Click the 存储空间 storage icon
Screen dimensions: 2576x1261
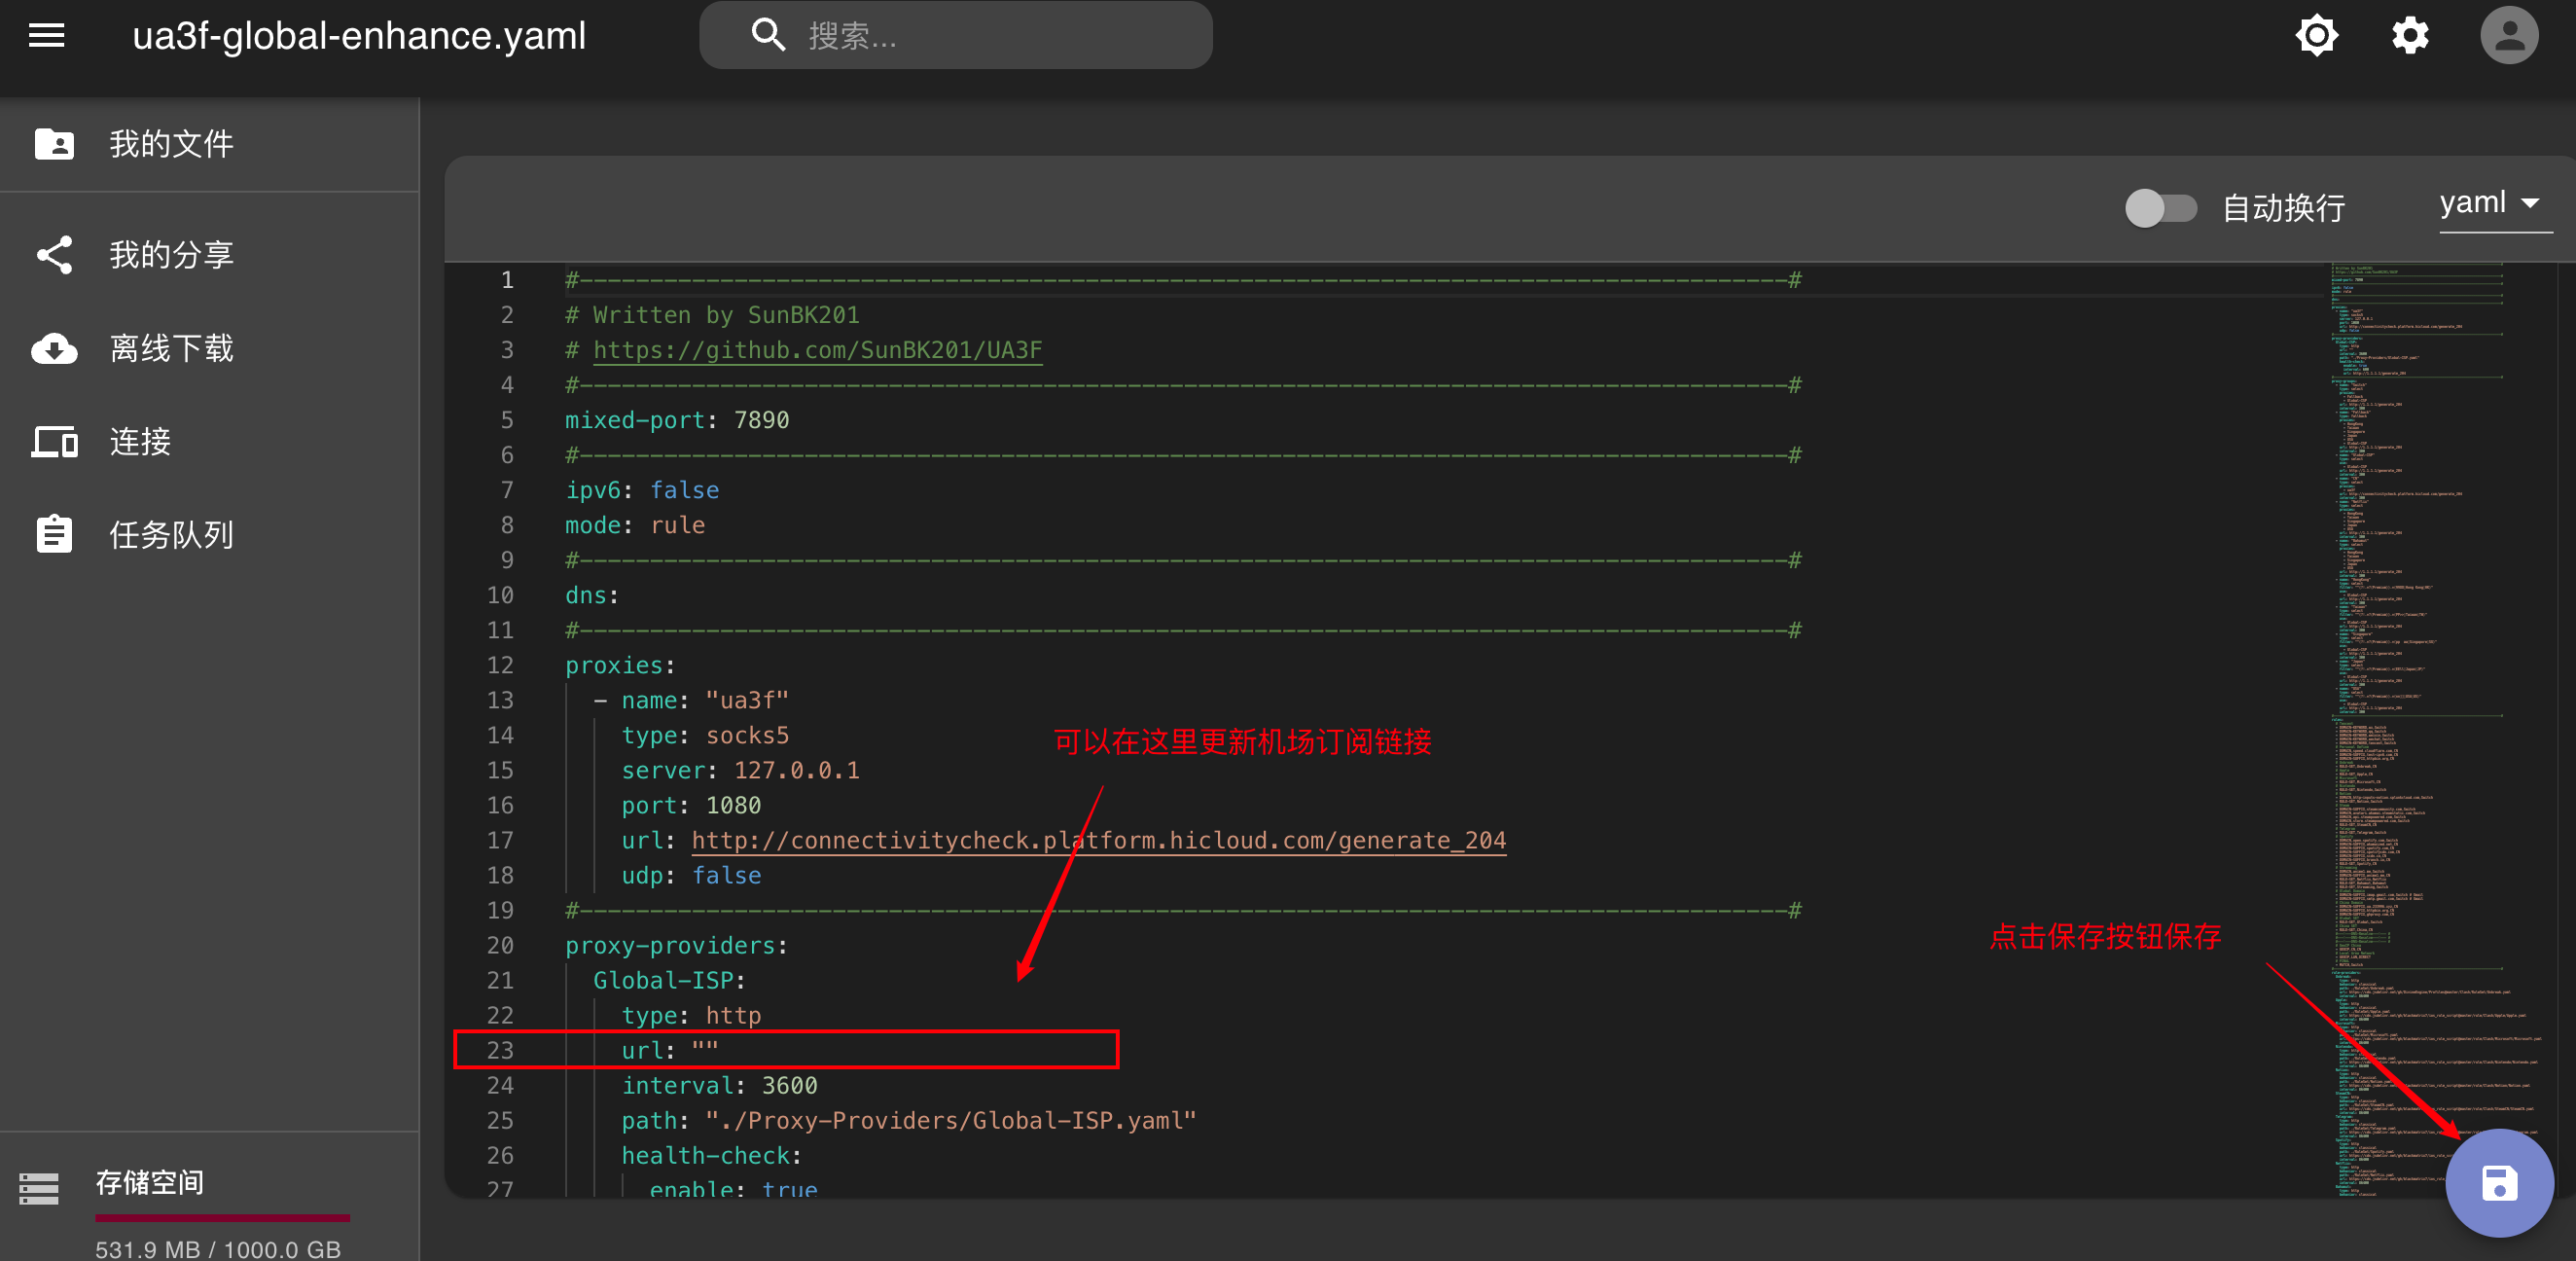click(39, 1187)
